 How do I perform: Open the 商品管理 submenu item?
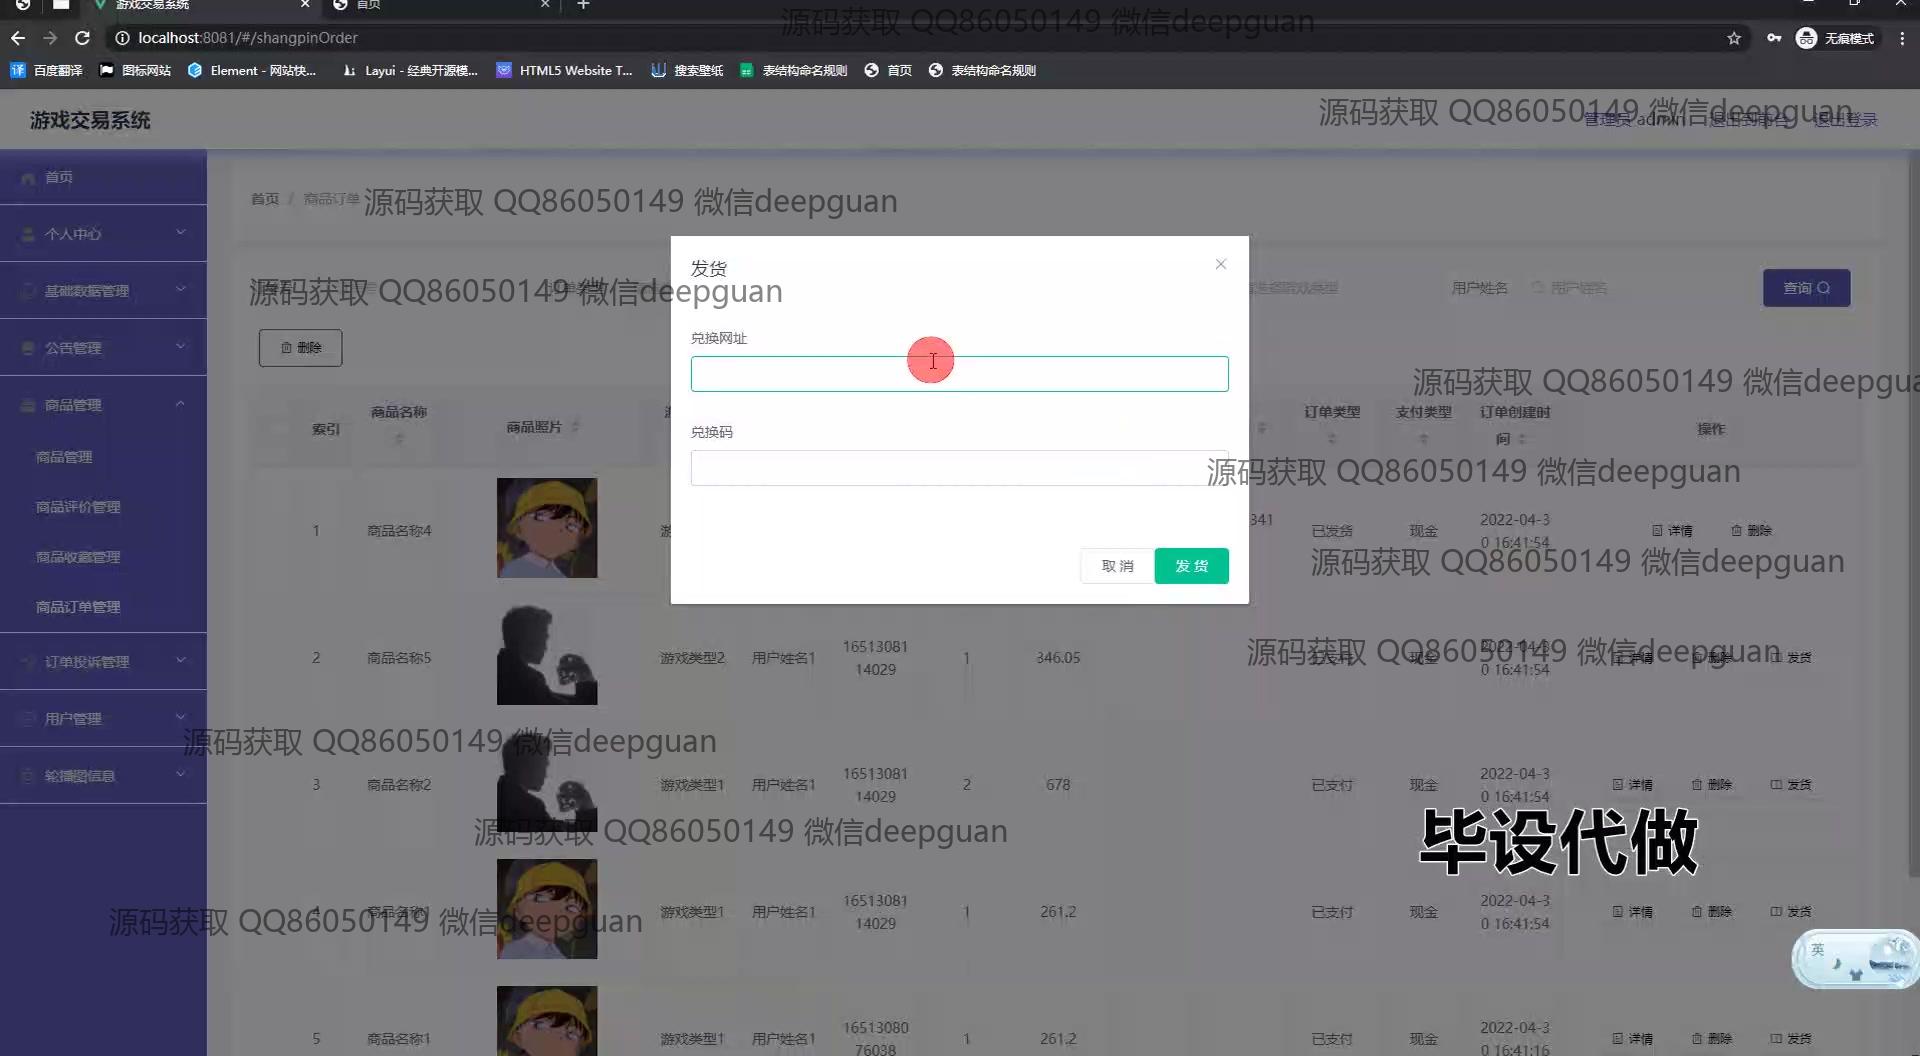(103, 457)
